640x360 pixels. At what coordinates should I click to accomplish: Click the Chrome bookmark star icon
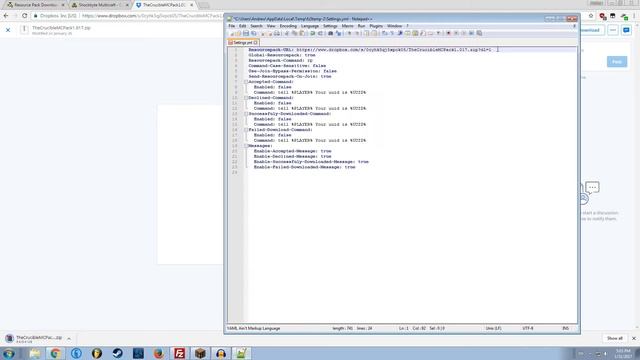pos(591,16)
